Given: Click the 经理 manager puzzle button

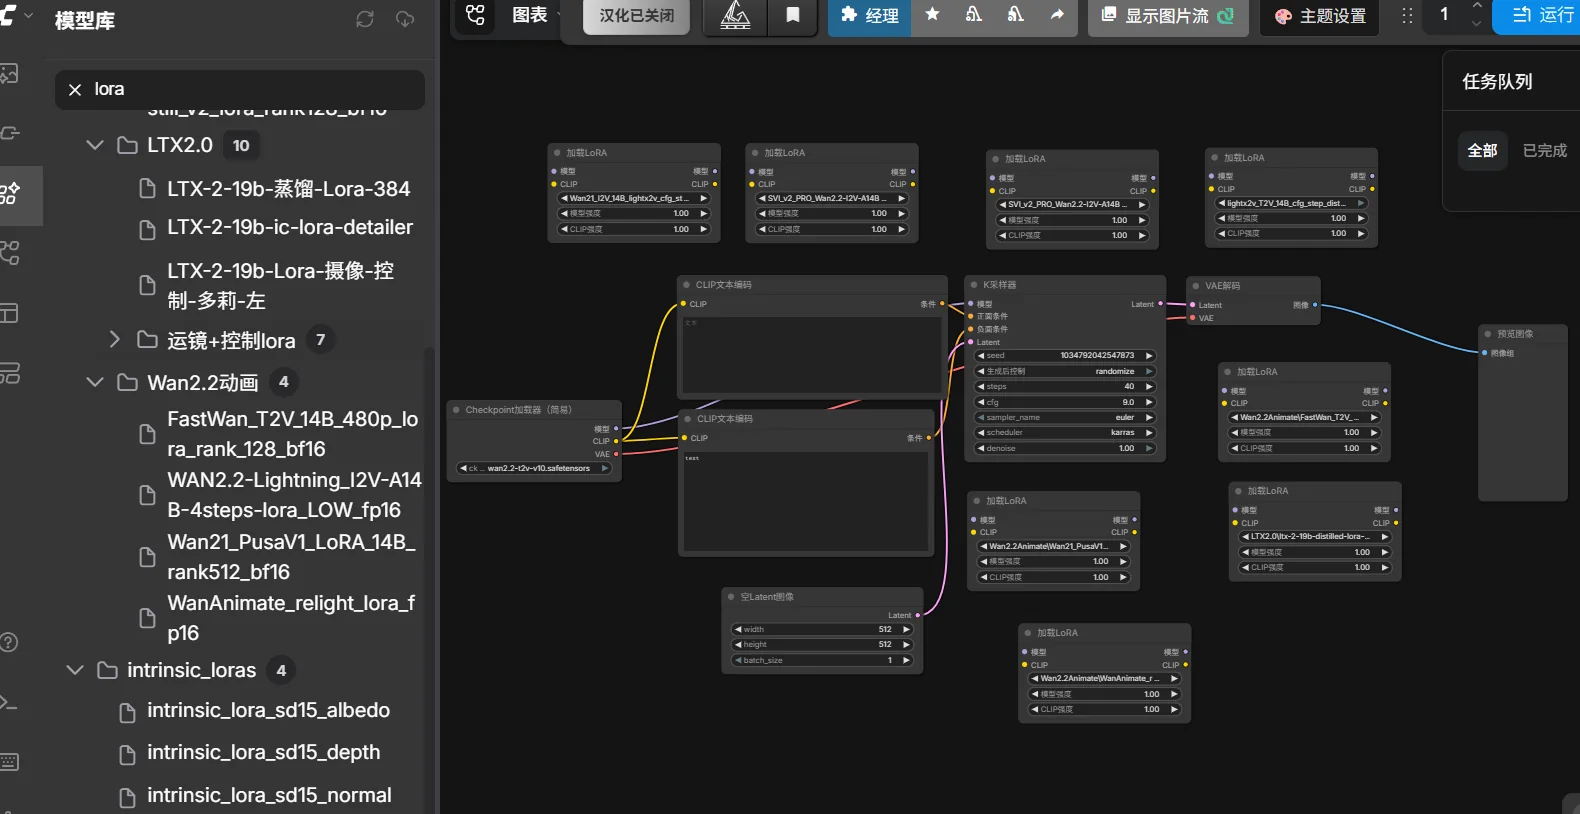Looking at the screenshot, I should click(869, 15).
